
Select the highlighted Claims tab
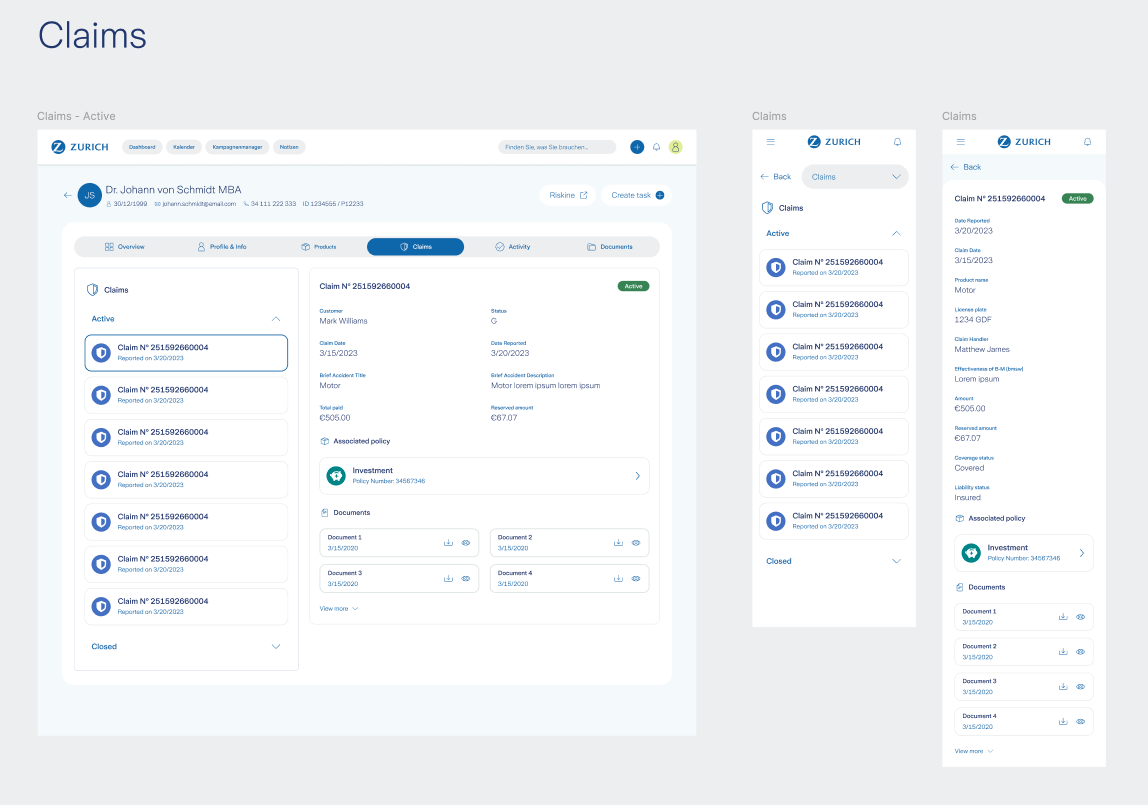click(x=415, y=247)
